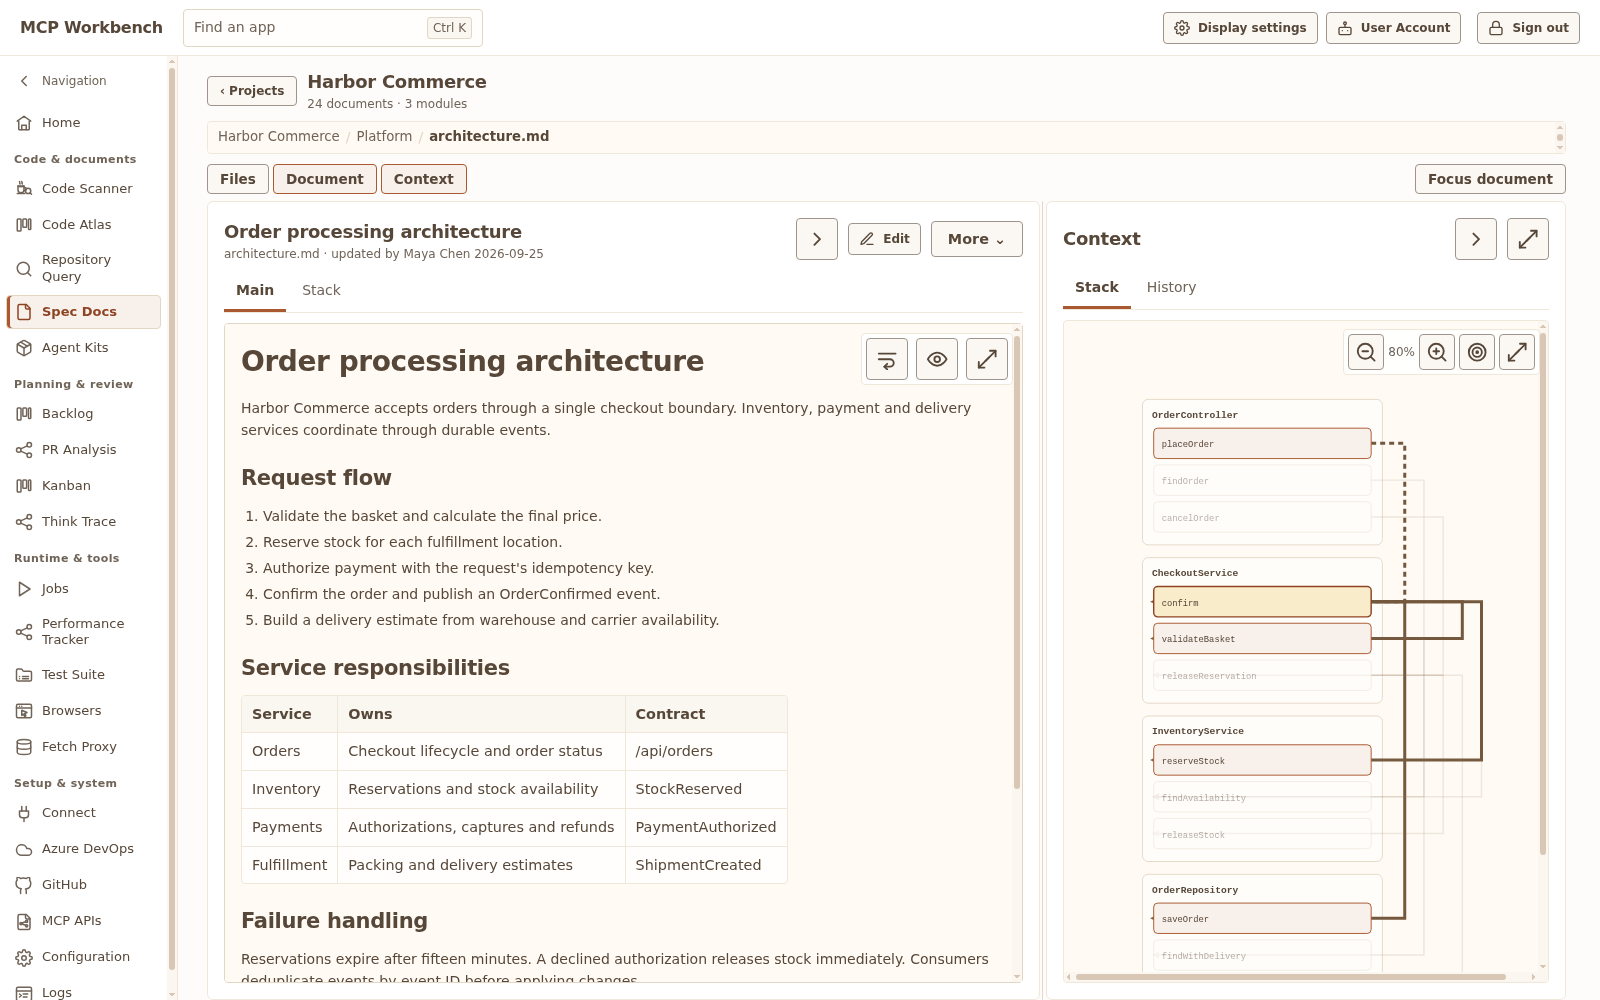Screen dimensions: 1600x1000
Task: Click the Platform breadcrumb
Action: click(384, 136)
